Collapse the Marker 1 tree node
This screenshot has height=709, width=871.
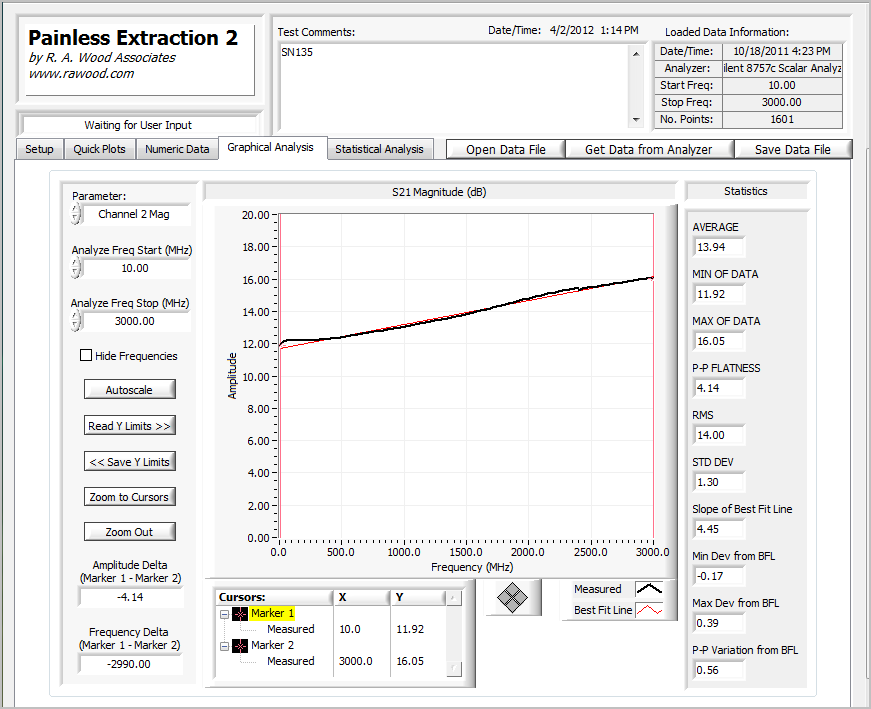pyautogui.click(x=224, y=614)
